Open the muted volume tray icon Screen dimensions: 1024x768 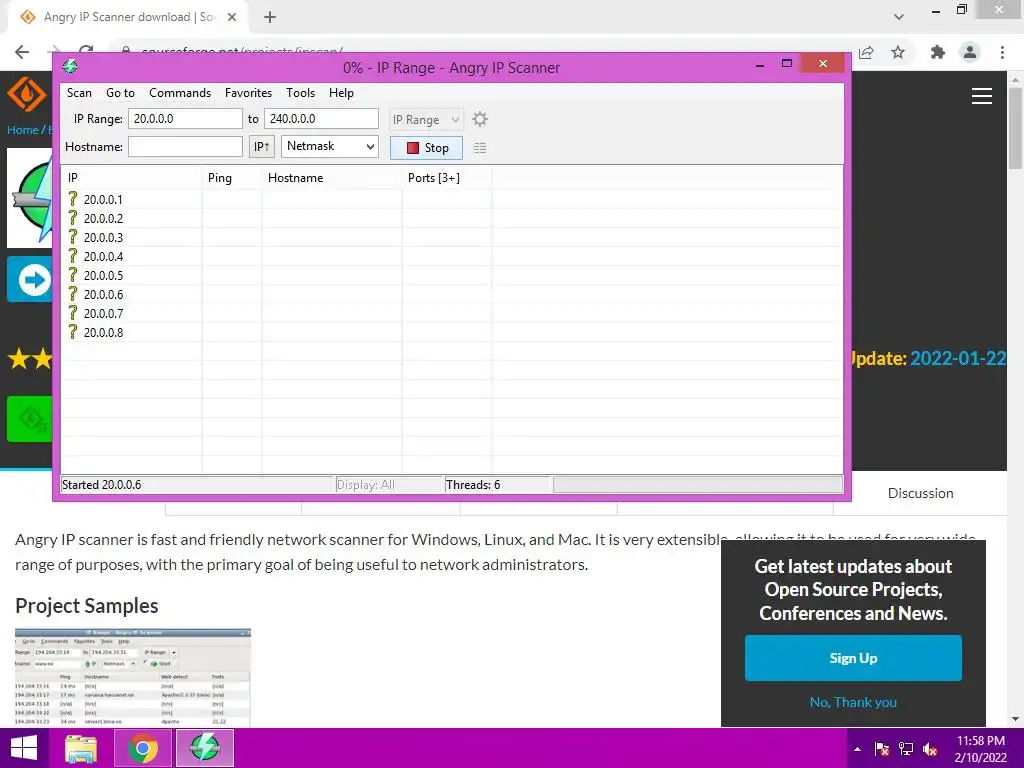930,749
